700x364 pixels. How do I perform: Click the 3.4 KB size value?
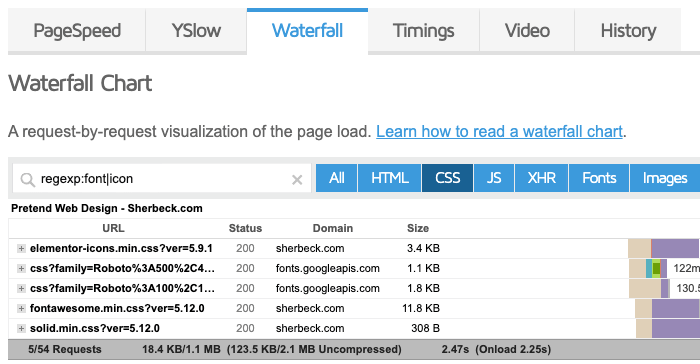pyautogui.click(x=423, y=248)
